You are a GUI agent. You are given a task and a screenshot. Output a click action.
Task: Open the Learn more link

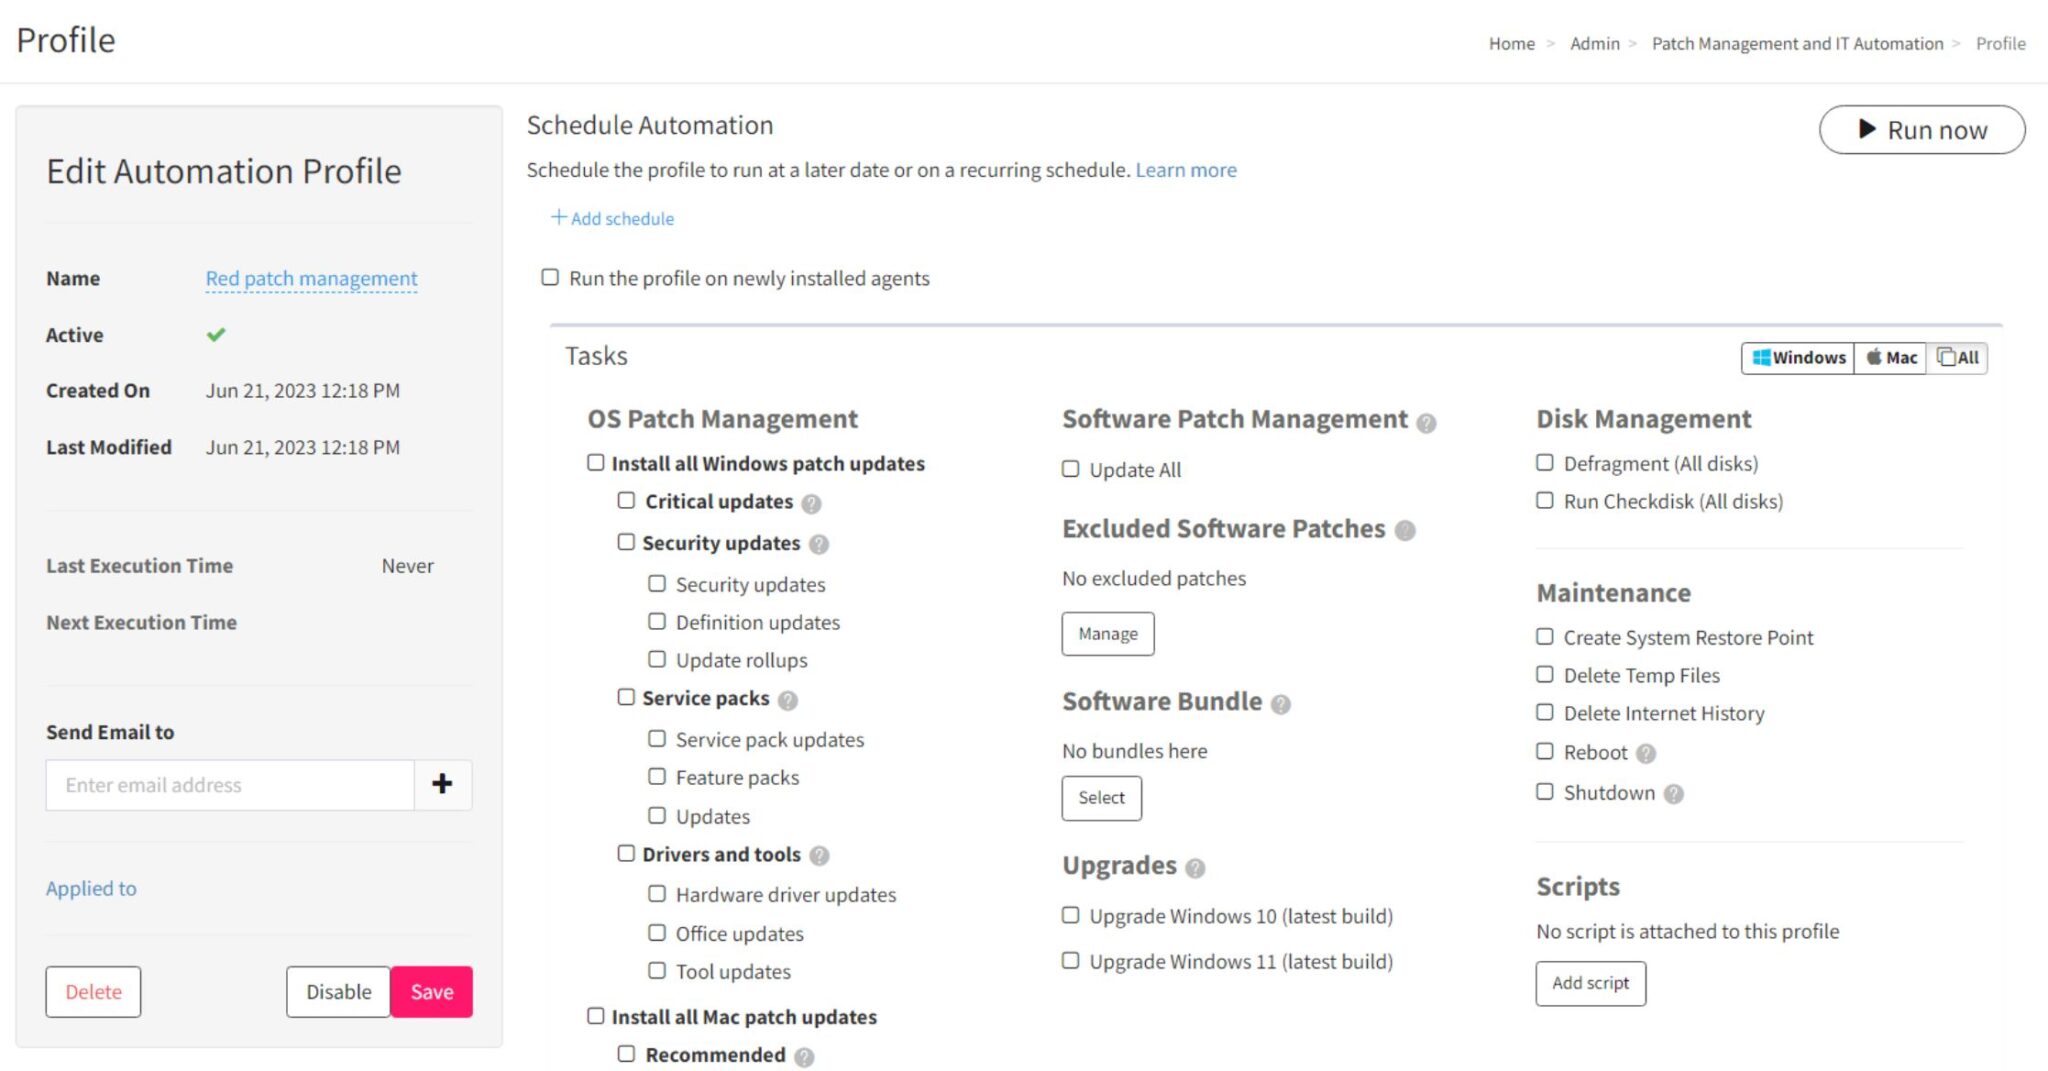[1186, 169]
